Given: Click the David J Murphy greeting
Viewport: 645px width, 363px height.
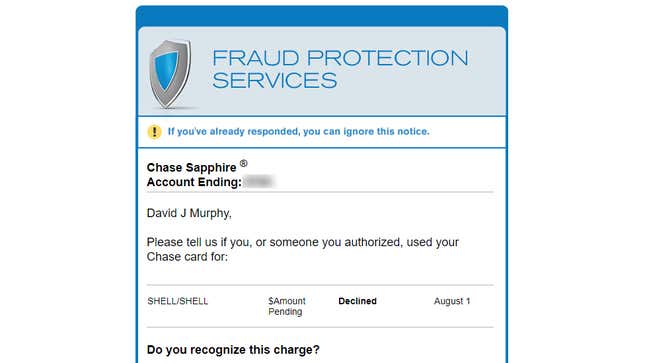Looking at the screenshot, I should click(x=189, y=213).
